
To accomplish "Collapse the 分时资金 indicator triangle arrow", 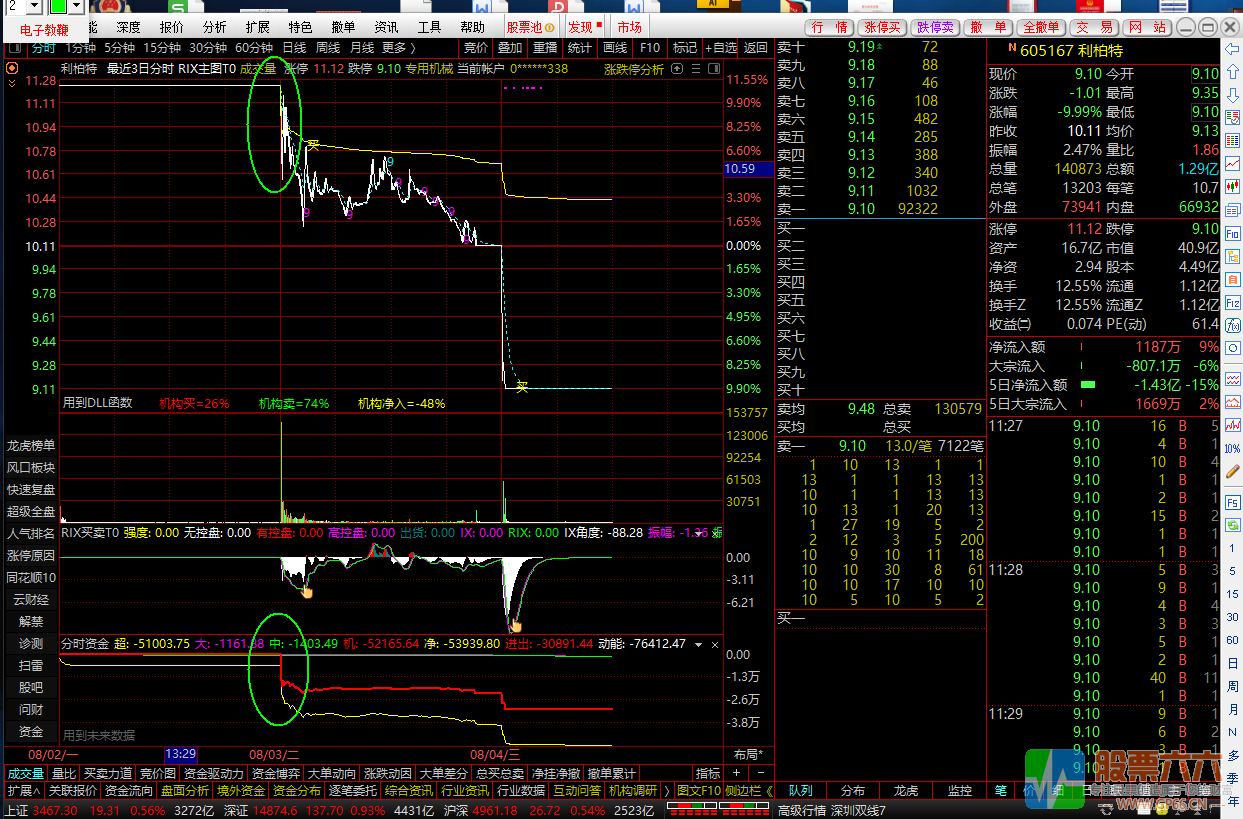I will (697, 643).
